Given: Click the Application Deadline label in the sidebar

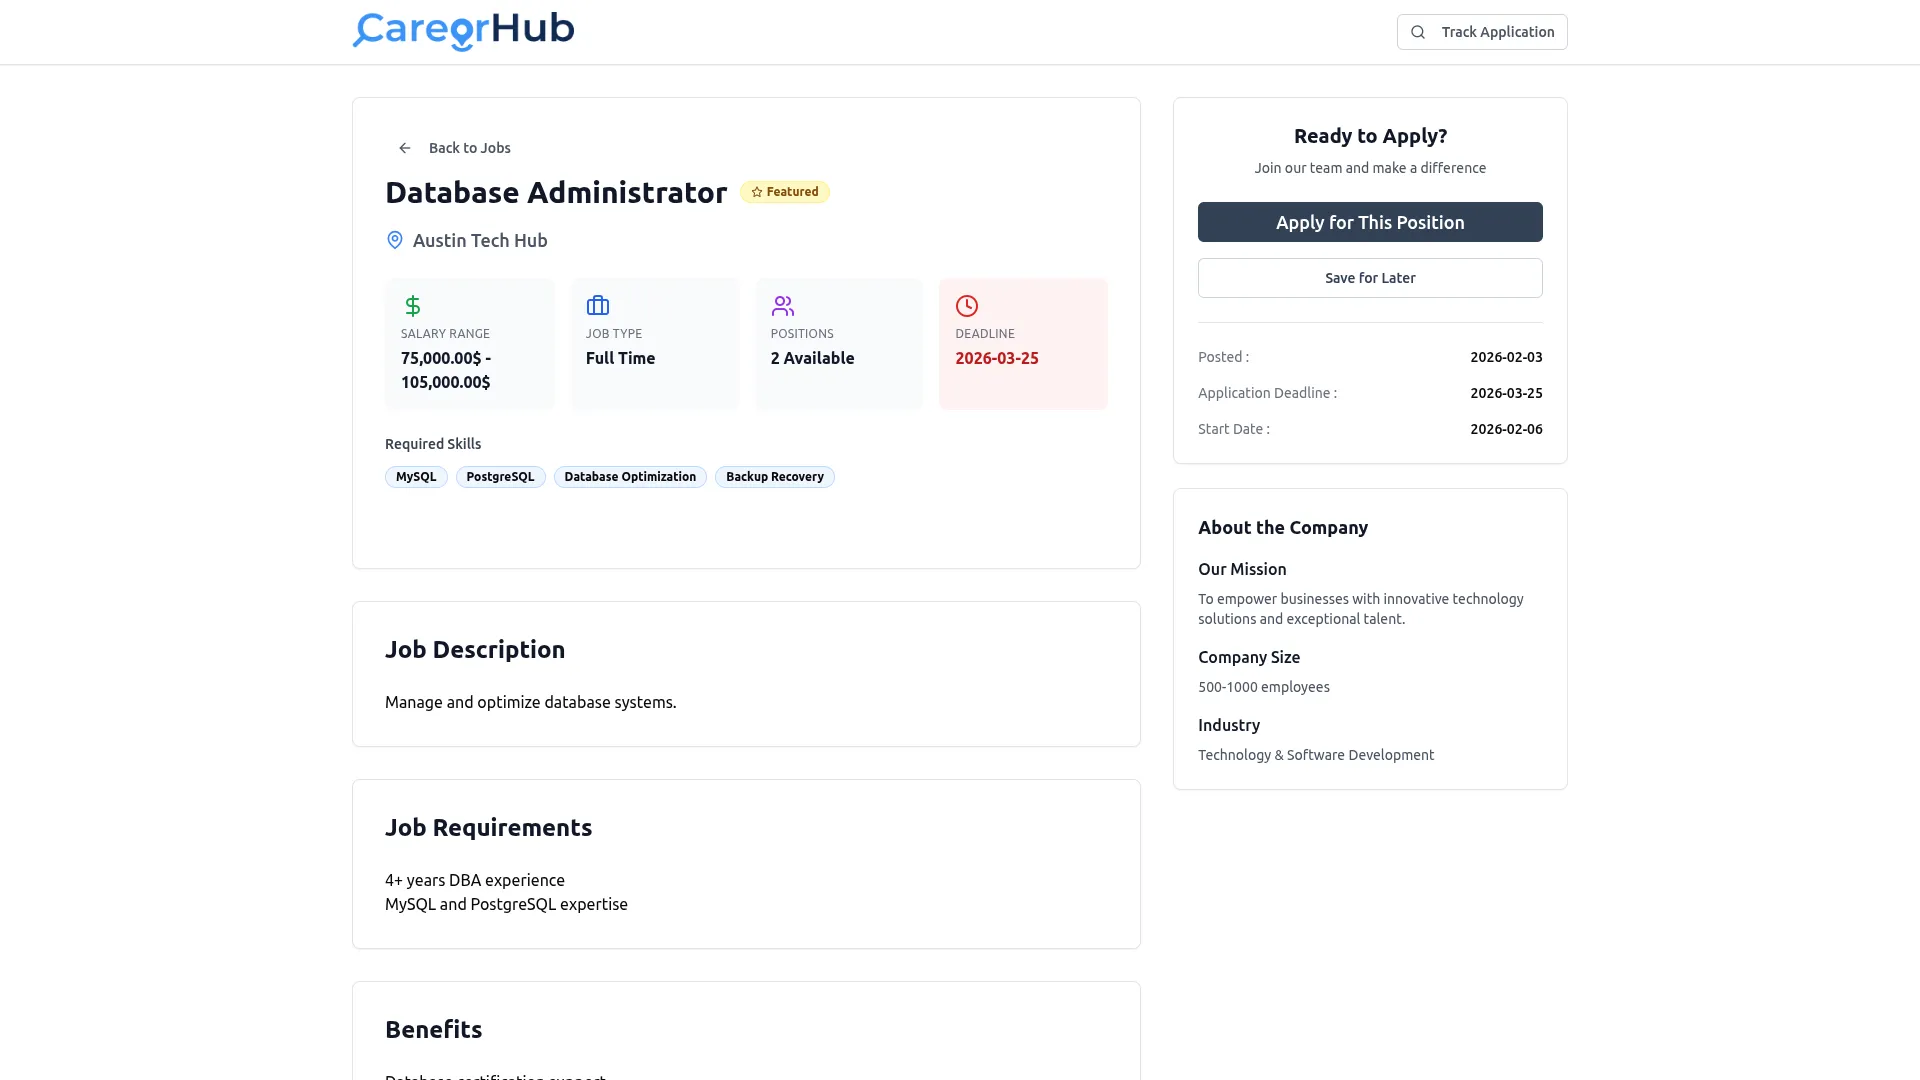Looking at the screenshot, I should pos(1267,393).
